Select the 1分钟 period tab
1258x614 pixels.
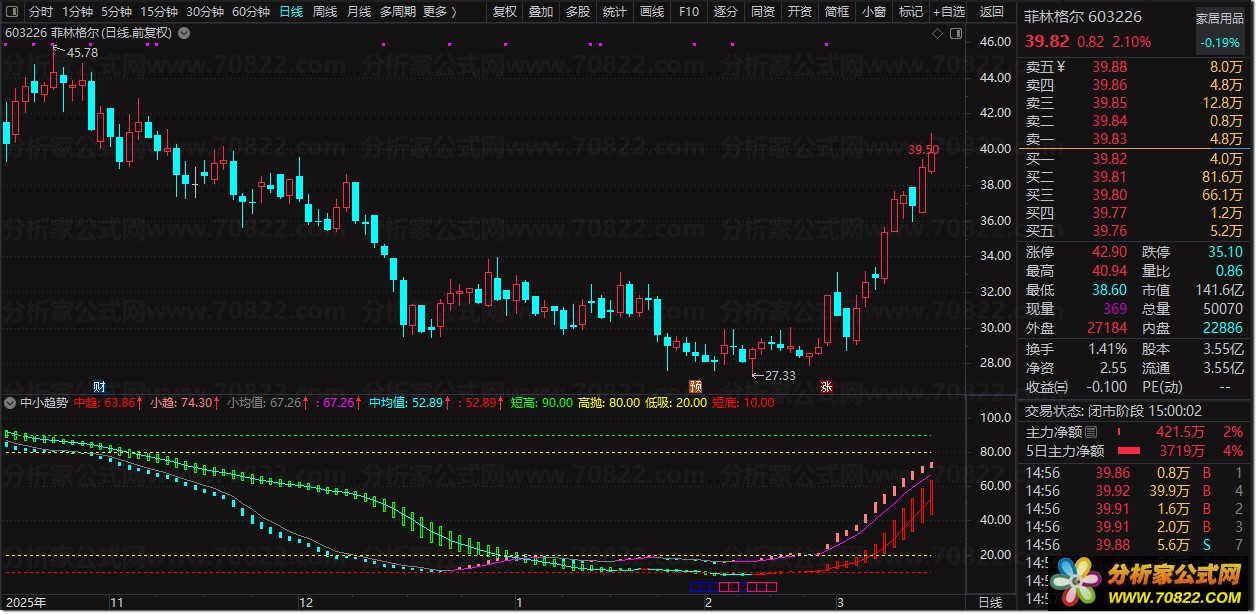(x=77, y=12)
